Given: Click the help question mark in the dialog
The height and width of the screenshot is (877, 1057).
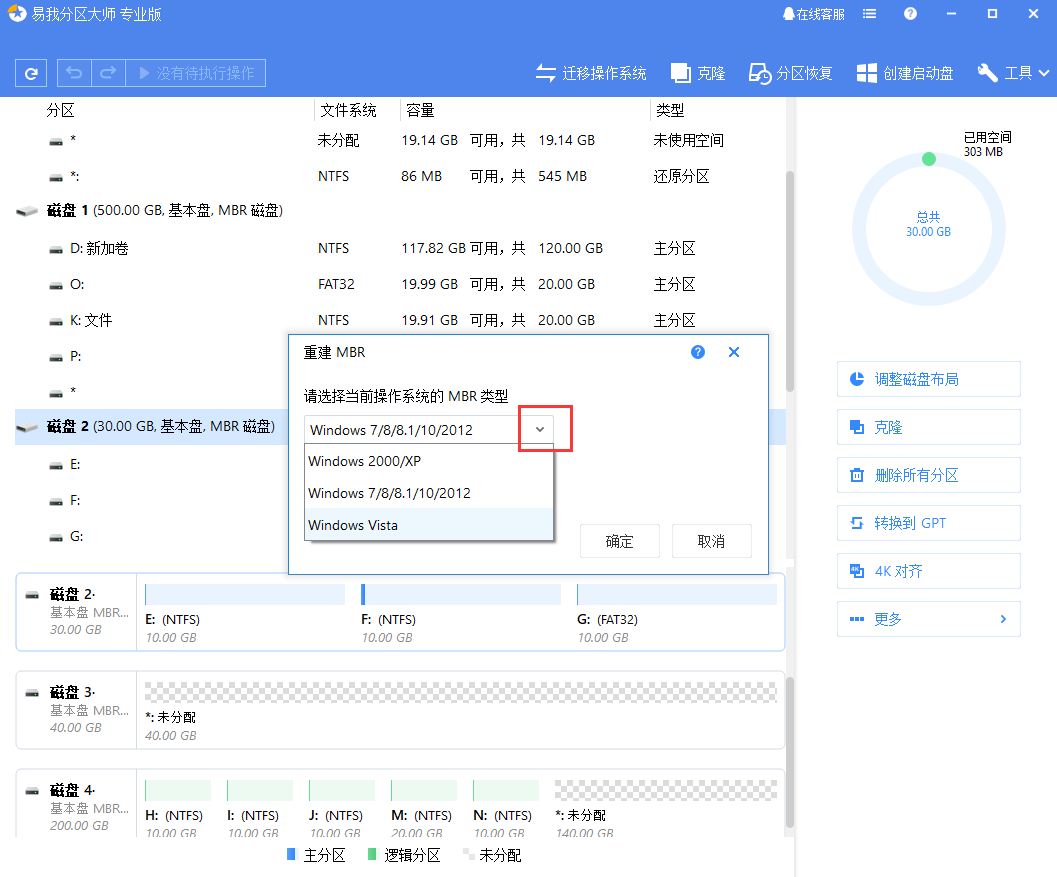Looking at the screenshot, I should [698, 352].
